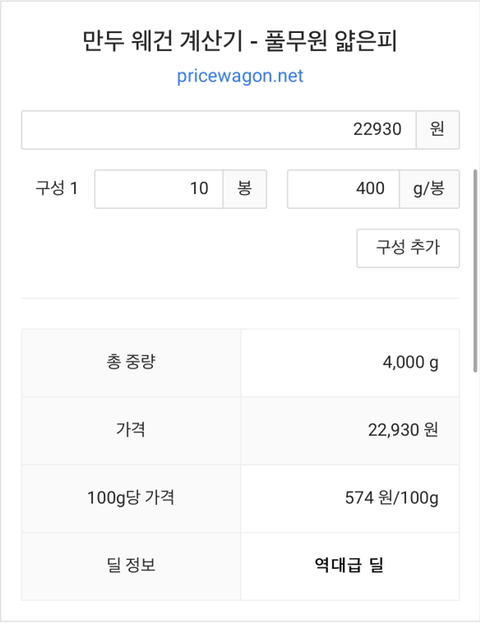Click the 만두 웨건 계산기 page title

pyautogui.click(x=240, y=41)
